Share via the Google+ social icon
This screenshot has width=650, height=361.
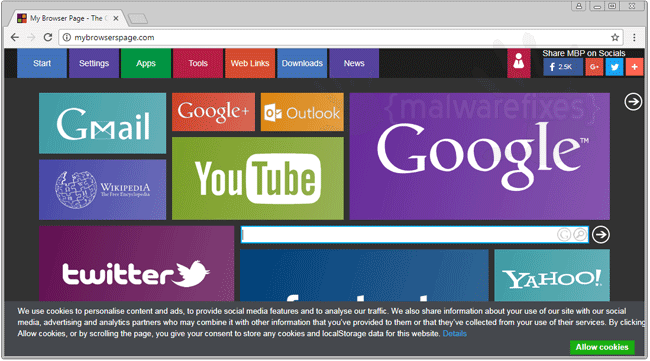tap(594, 67)
